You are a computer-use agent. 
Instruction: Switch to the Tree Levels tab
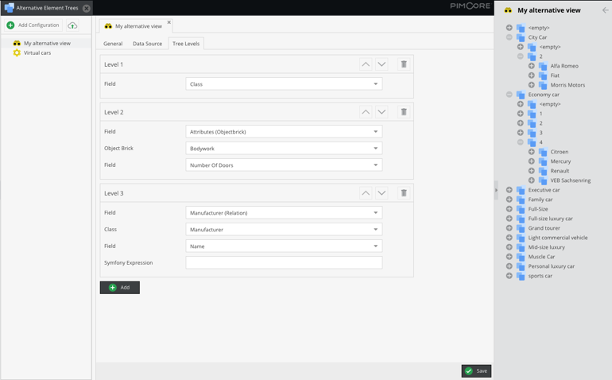[x=186, y=43]
